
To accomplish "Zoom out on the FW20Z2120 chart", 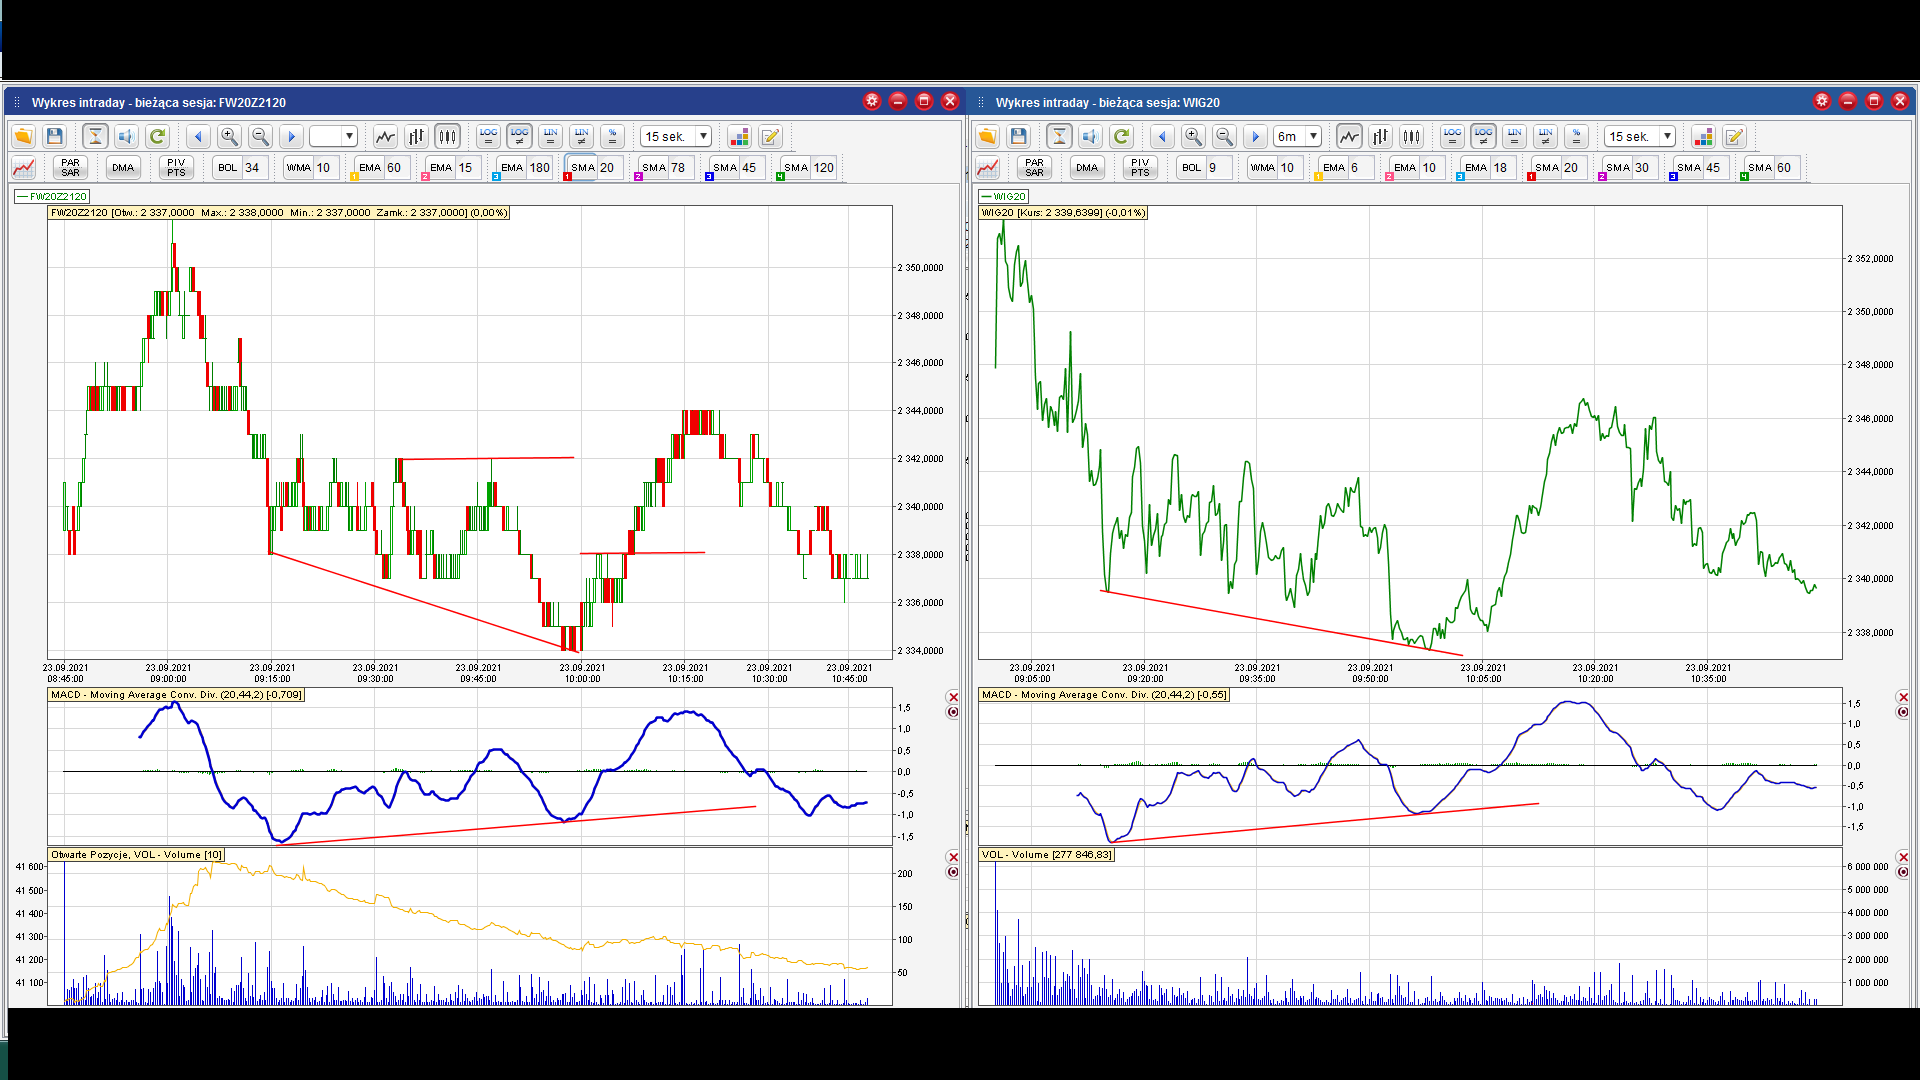I will (x=260, y=137).
